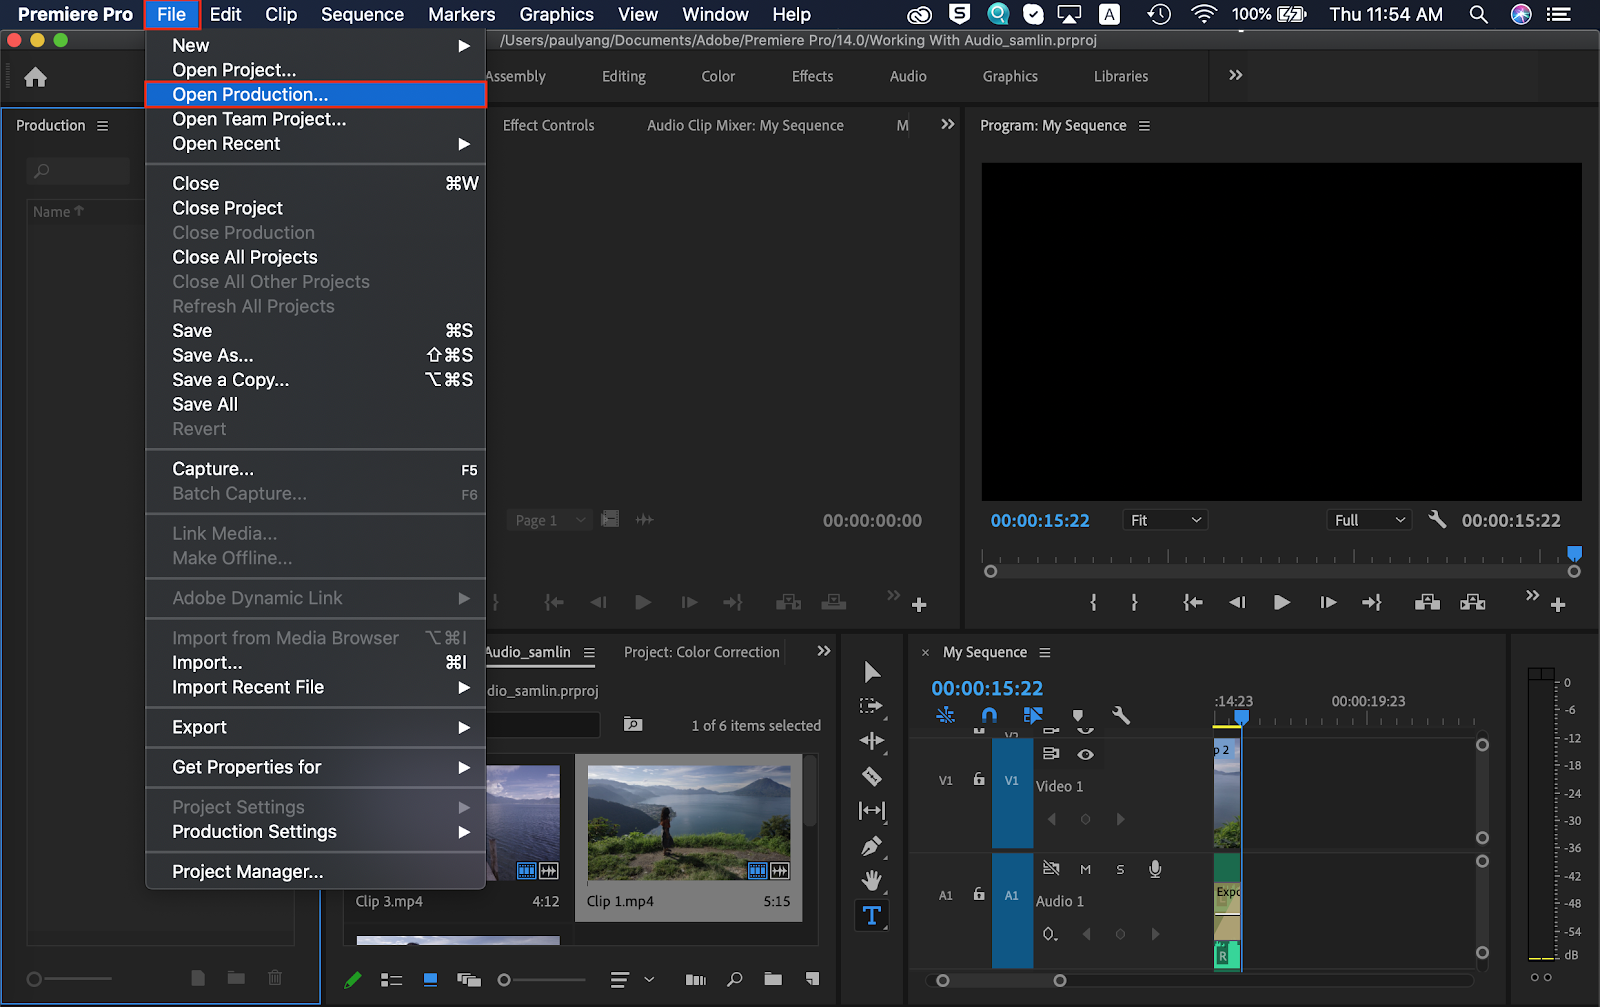The height and width of the screenshot is (1007, 1600).
Task: Click Mark In in Program monitor
Action: (x=1093, y=602)
